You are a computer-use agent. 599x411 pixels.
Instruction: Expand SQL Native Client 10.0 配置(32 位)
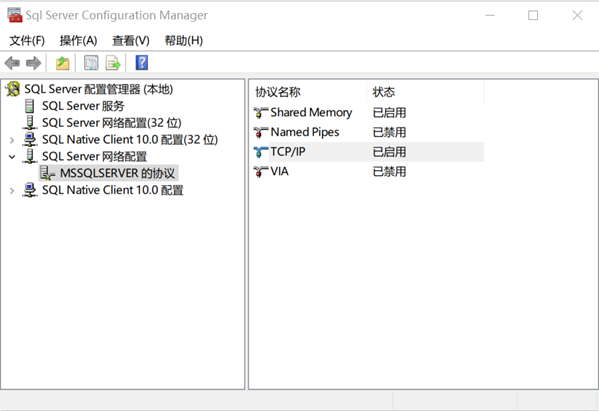click(x=12, y=140)
